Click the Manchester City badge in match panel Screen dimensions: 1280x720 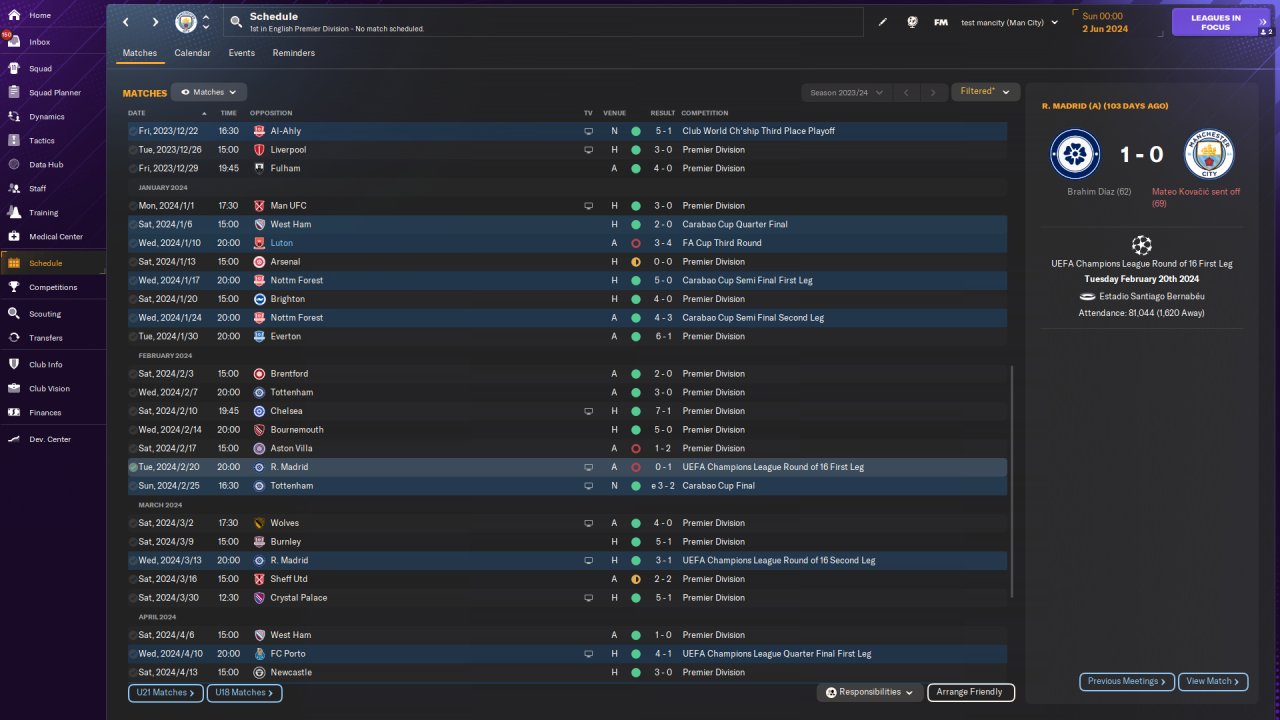coord(1209,154)
